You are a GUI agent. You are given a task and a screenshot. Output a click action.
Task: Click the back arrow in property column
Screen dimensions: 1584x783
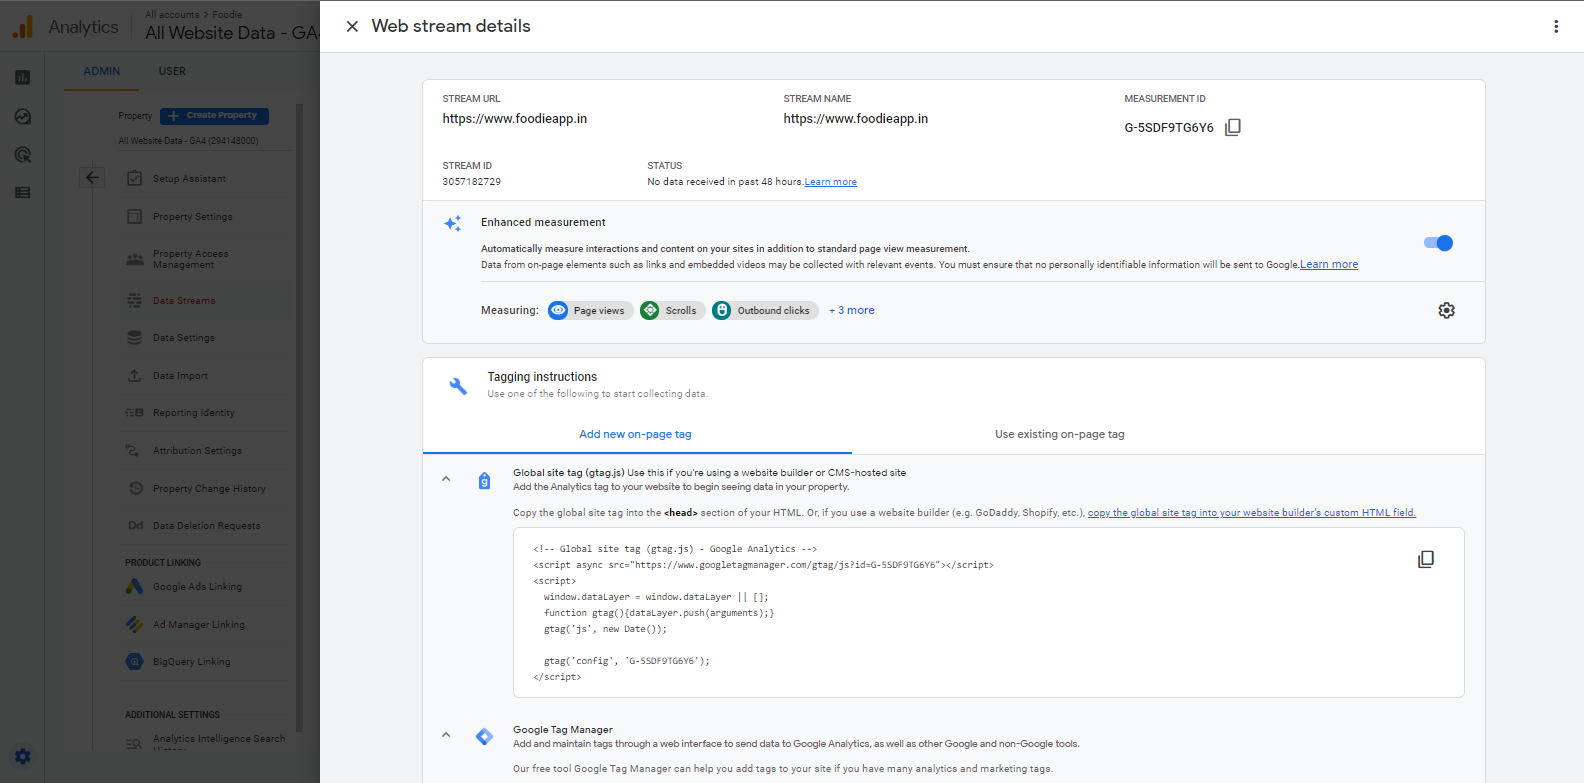pyautogui.click(x=92, y=177)
